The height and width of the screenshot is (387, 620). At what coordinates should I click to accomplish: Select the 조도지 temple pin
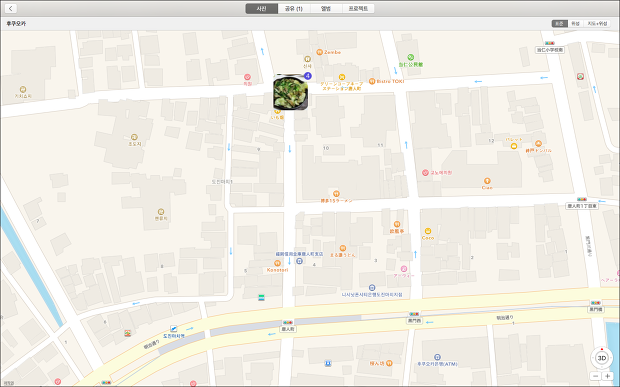click(134, 137)
